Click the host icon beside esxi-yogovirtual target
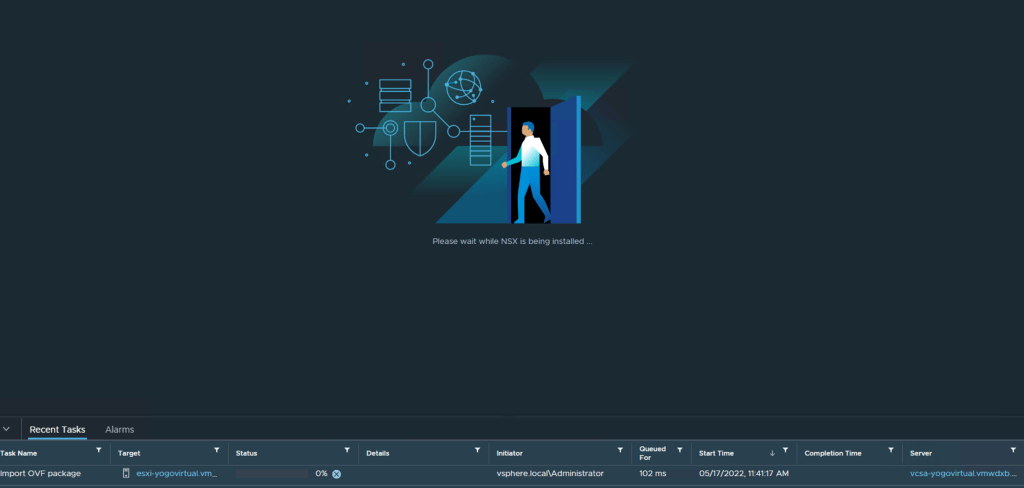 126,473
